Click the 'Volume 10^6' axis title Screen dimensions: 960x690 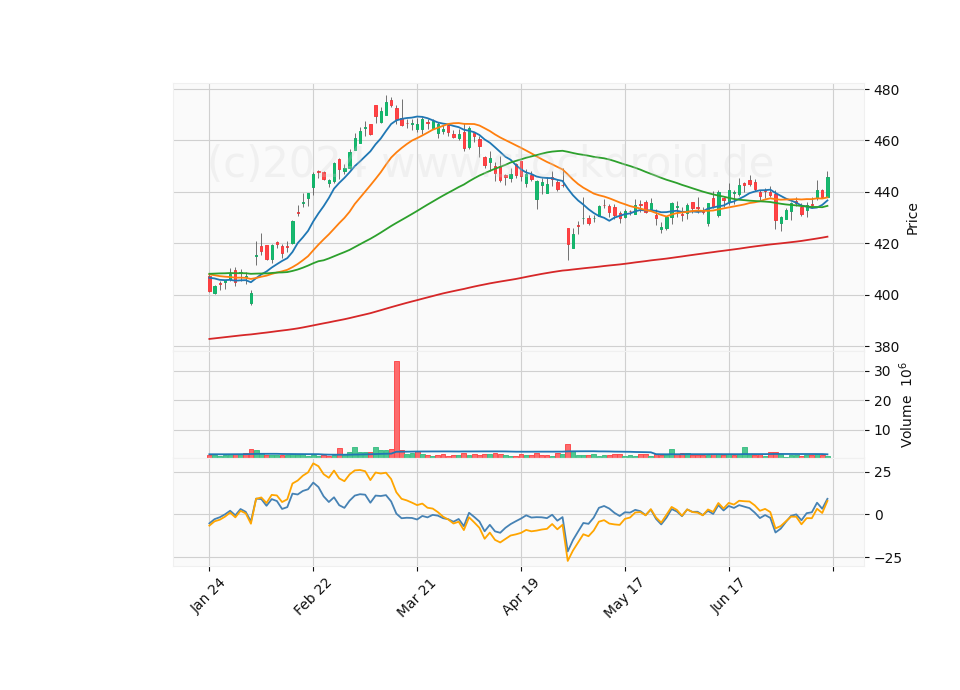906,406
